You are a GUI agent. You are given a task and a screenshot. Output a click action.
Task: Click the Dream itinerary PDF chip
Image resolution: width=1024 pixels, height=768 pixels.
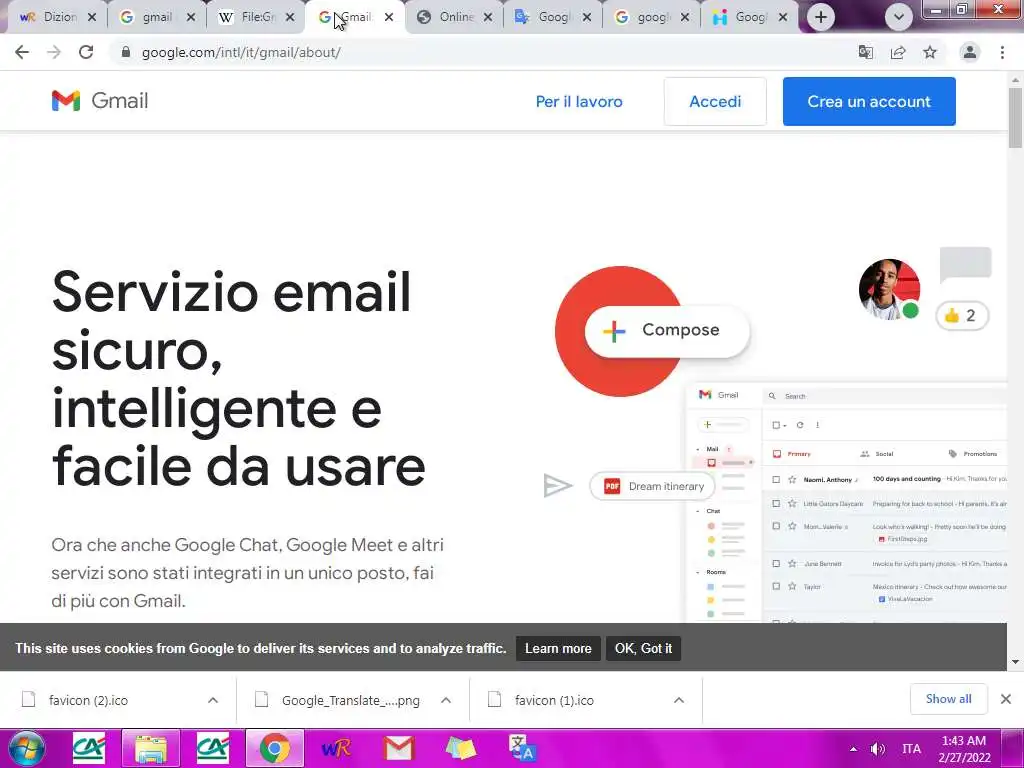pyautogui.click(x=652, y=486)
